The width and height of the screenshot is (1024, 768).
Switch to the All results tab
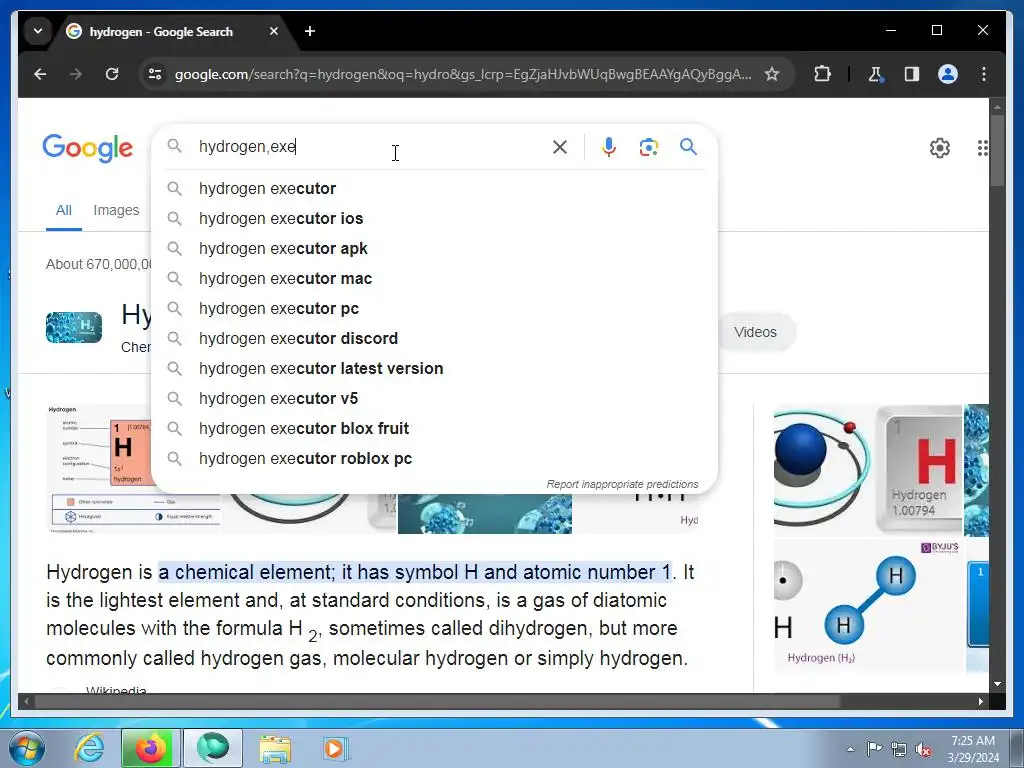pyautogui.click(x=63, y=210)
